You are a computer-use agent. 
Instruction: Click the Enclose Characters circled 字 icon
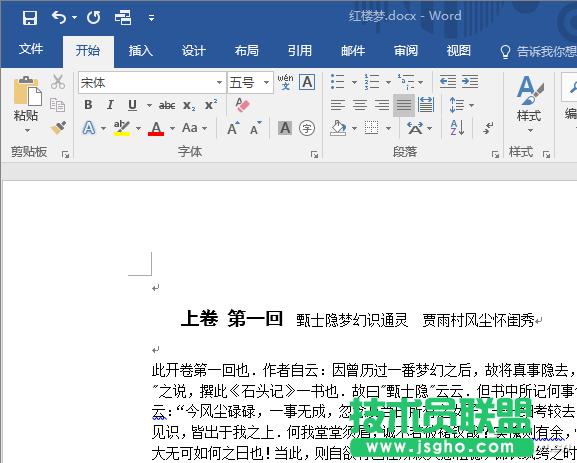(307, 128)
